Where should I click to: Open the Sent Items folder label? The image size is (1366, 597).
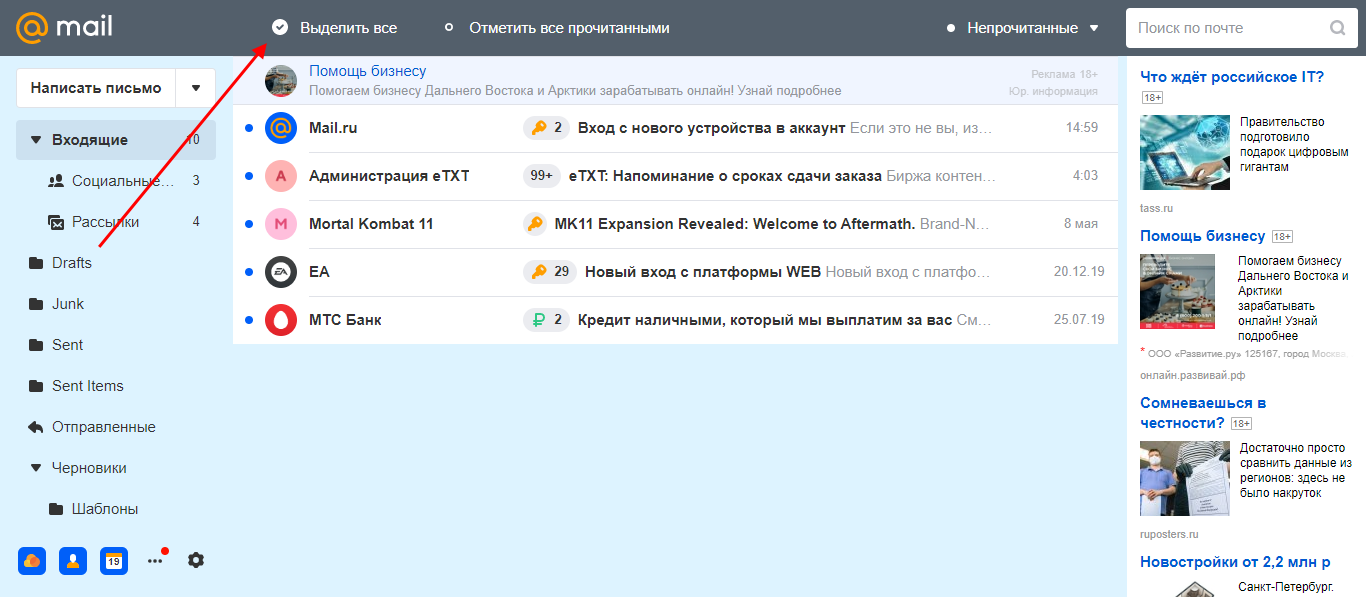(x=88, y=386)
